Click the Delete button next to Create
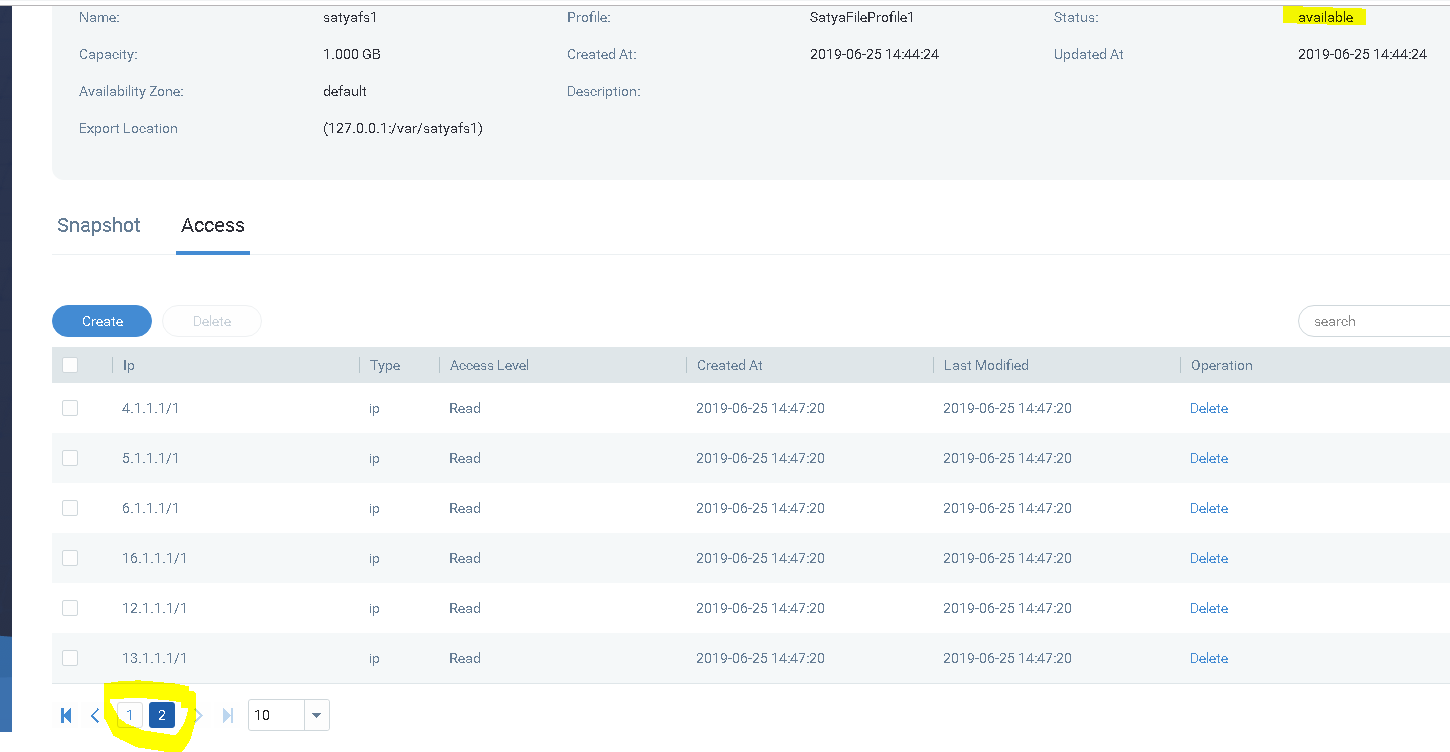The height and width of the screenshot is (752, 1450). (211, 321)
